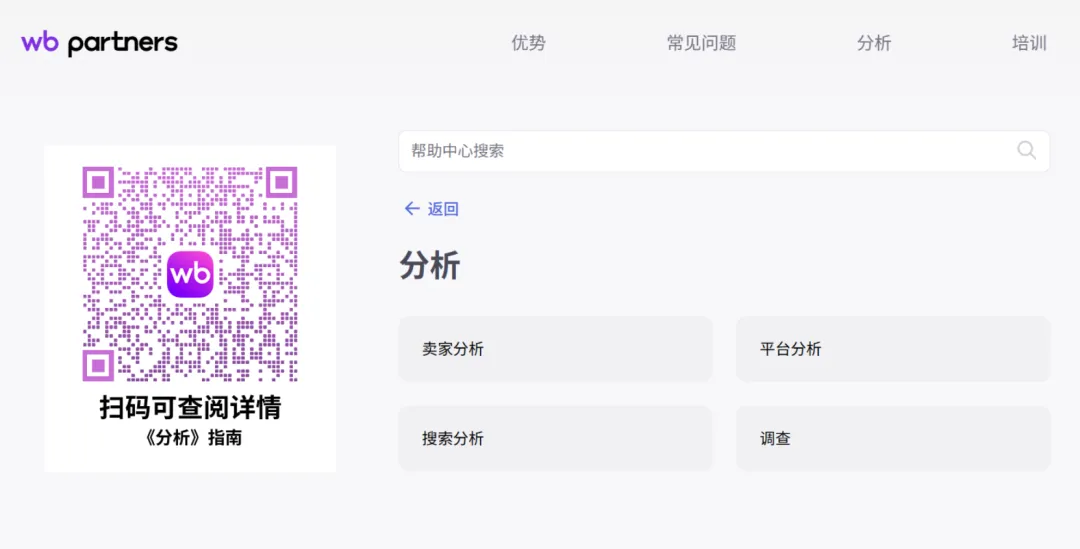
Task: Open the 常见问题 menu item
Action: point(701,43)
